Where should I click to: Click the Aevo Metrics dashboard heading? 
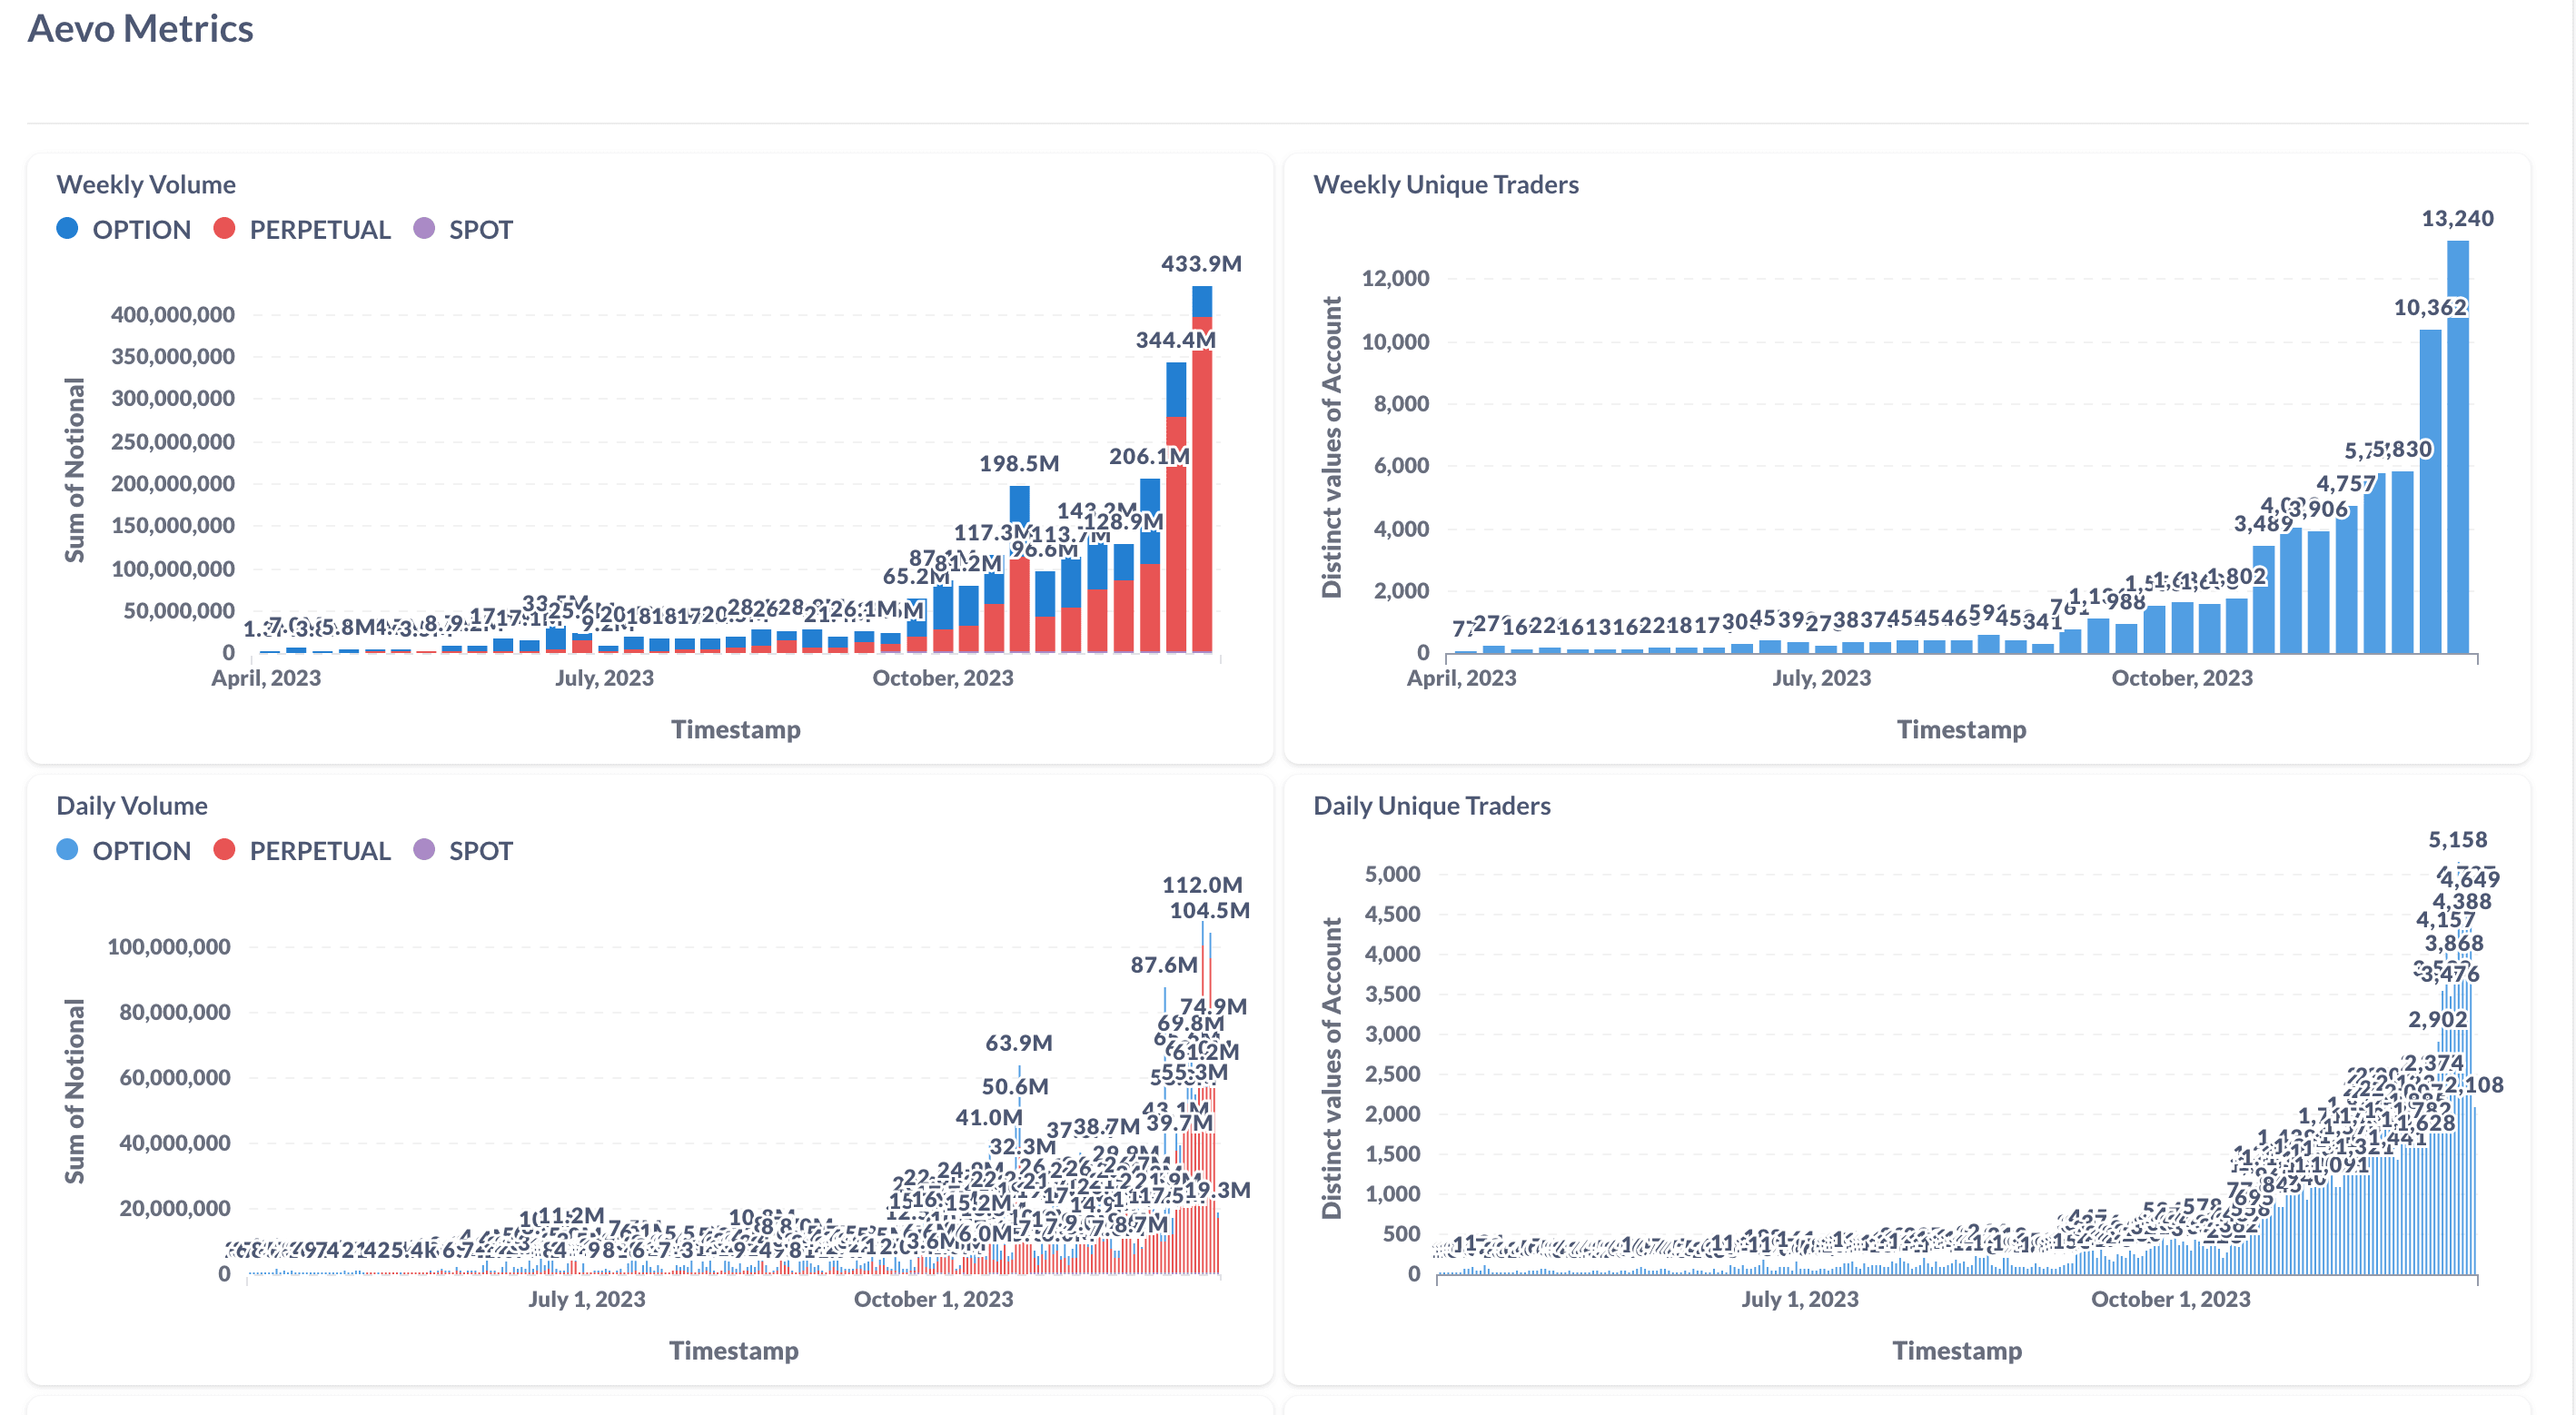coord(140,29)
